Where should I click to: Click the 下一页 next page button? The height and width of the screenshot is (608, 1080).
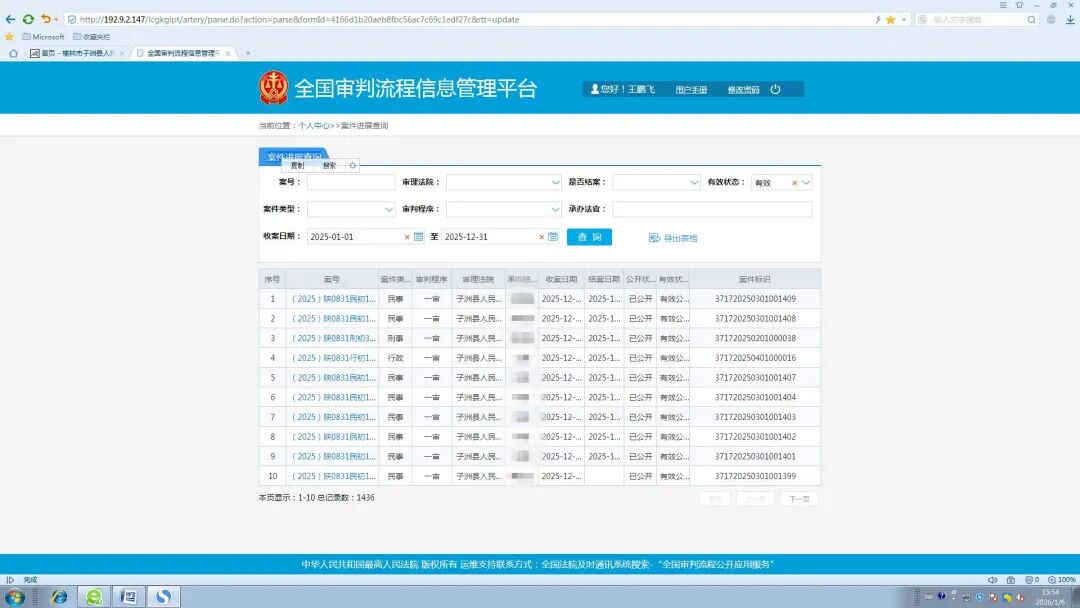pyautogui.click(x=798, y=498)
